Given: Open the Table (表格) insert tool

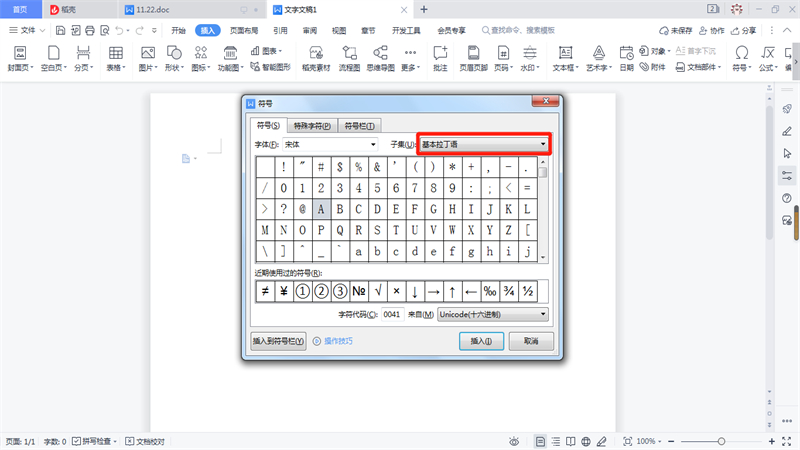Looking at the screenshot, I should pyautogui.click(x=116, y=57).
